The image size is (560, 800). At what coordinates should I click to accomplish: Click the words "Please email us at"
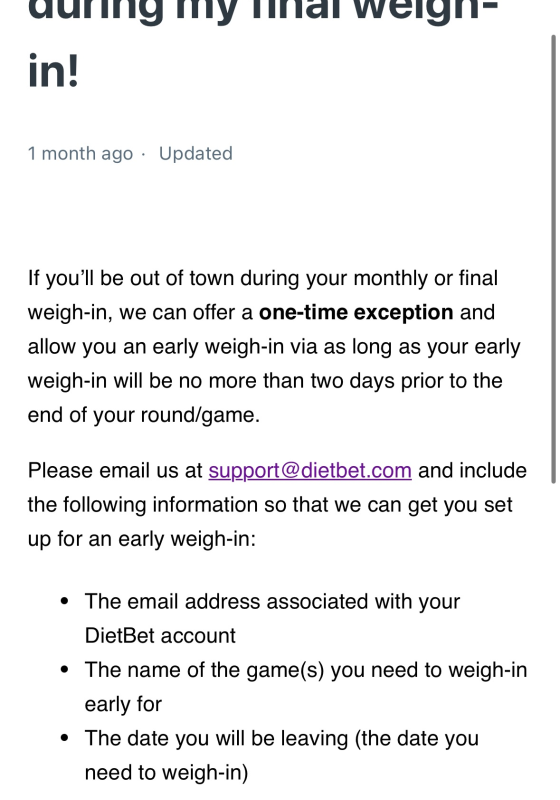[x=115, y=470]
